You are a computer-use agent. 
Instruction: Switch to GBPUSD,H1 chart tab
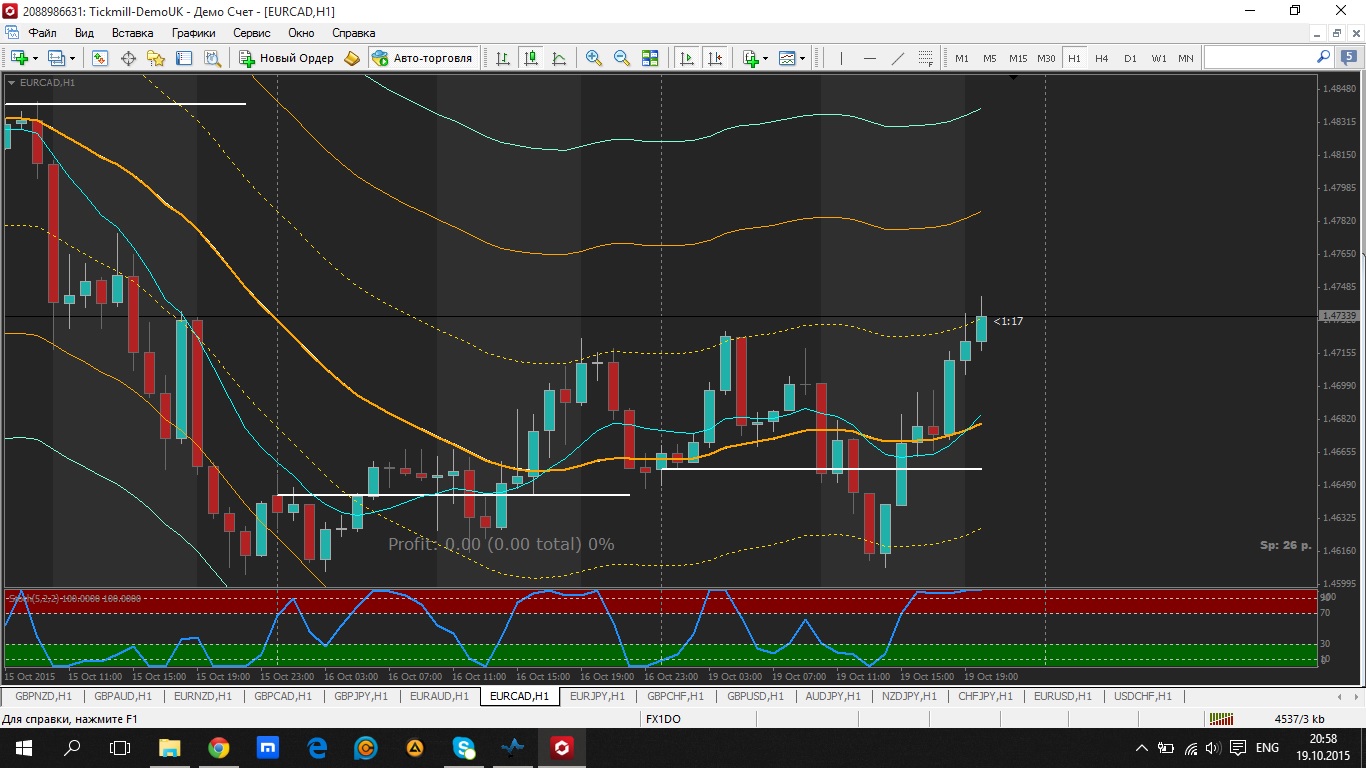(756, 696)
